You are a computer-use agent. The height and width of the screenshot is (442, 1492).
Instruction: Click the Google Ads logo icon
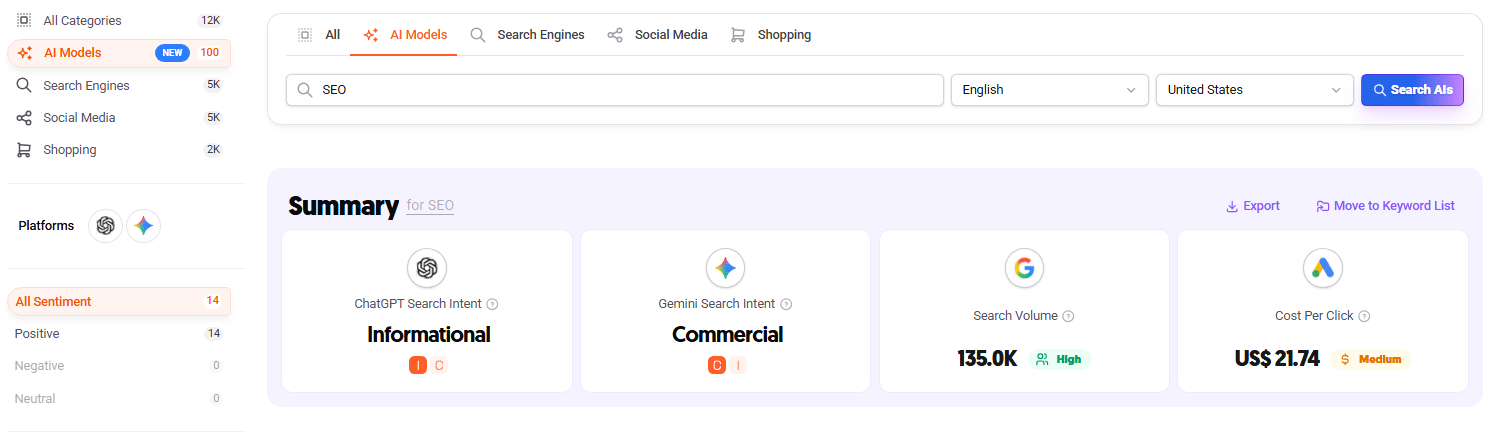pos(1322,268)
